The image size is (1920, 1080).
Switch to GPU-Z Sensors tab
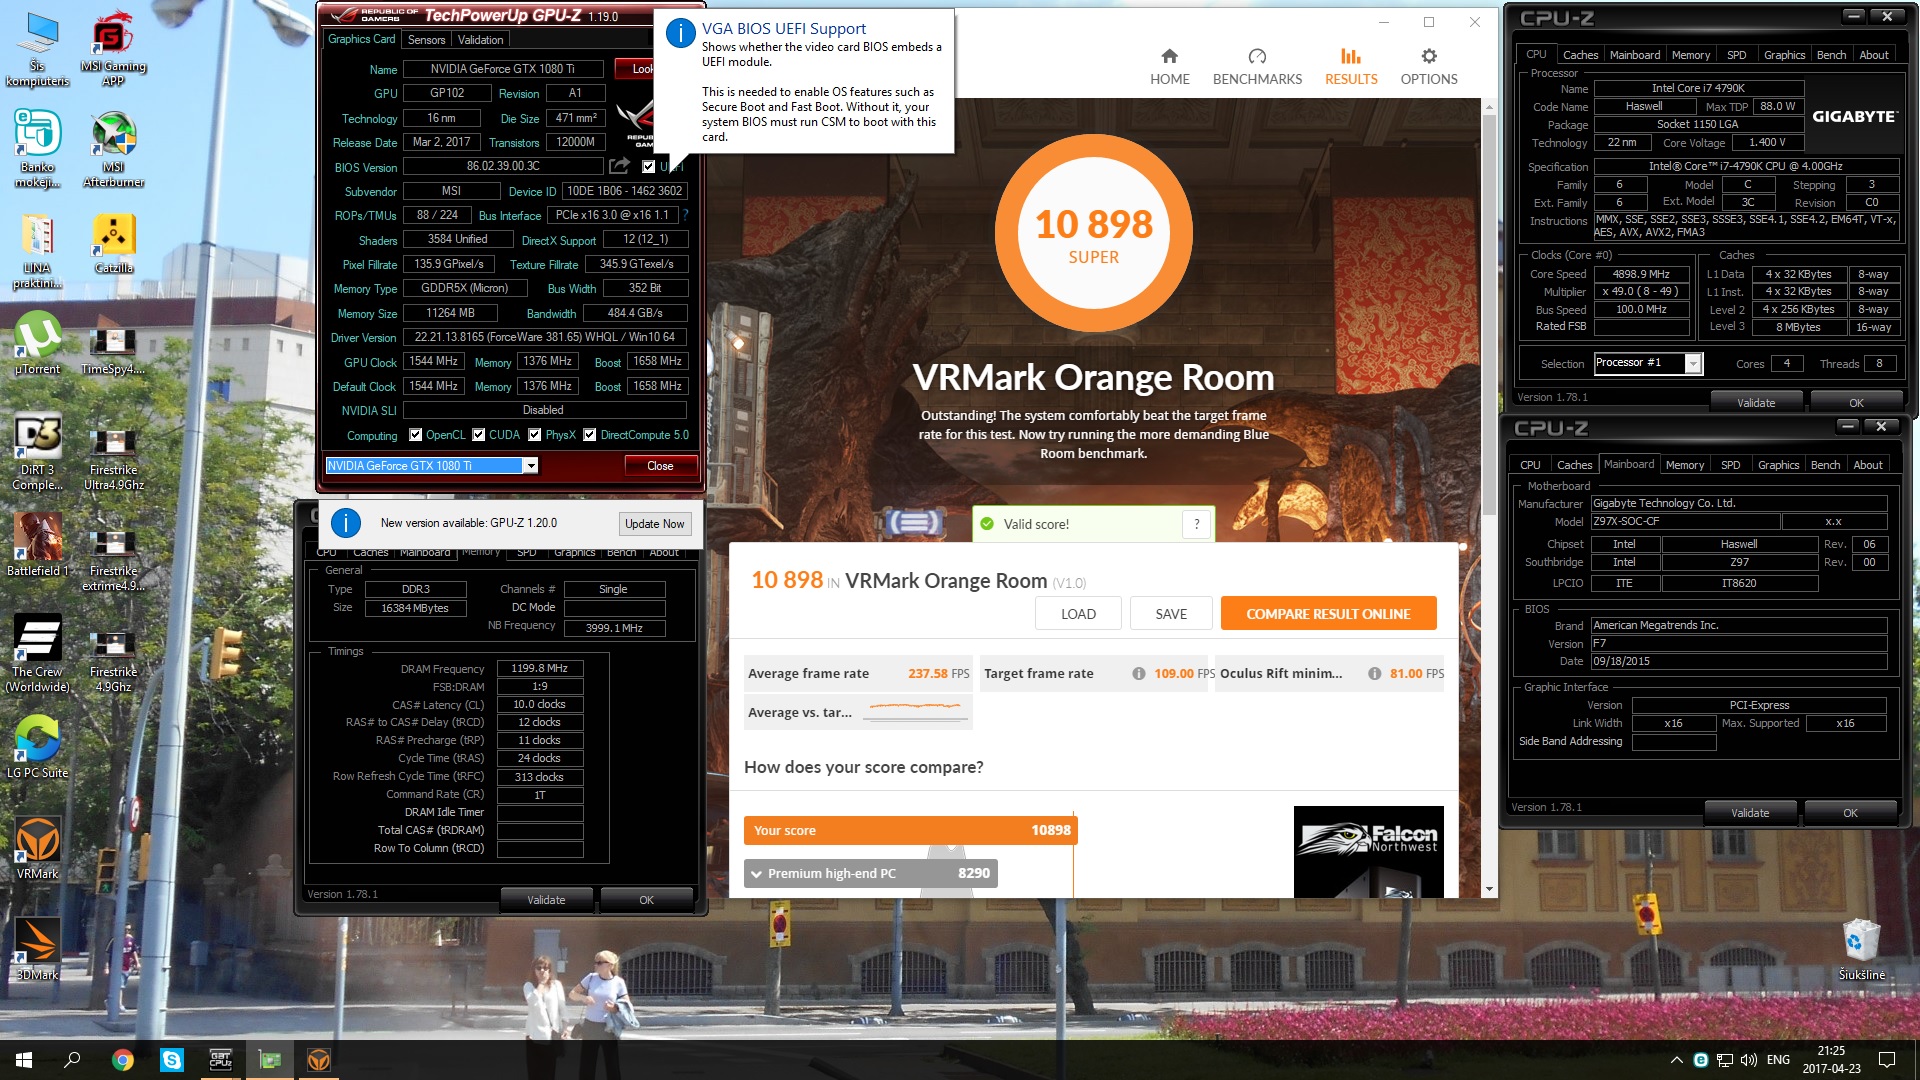[x=426, y=40]
